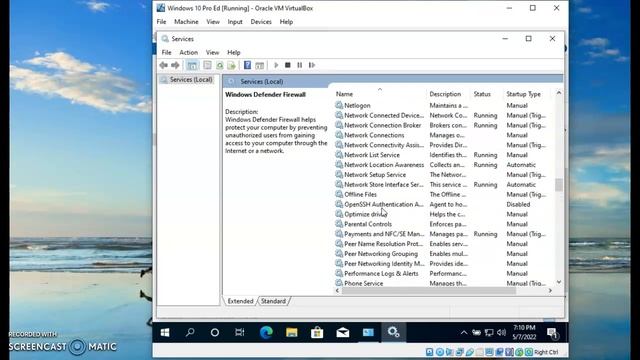Switch to the Extended tab
The height and width of the screenshot is (360, 640).
(x=240, y=301)
